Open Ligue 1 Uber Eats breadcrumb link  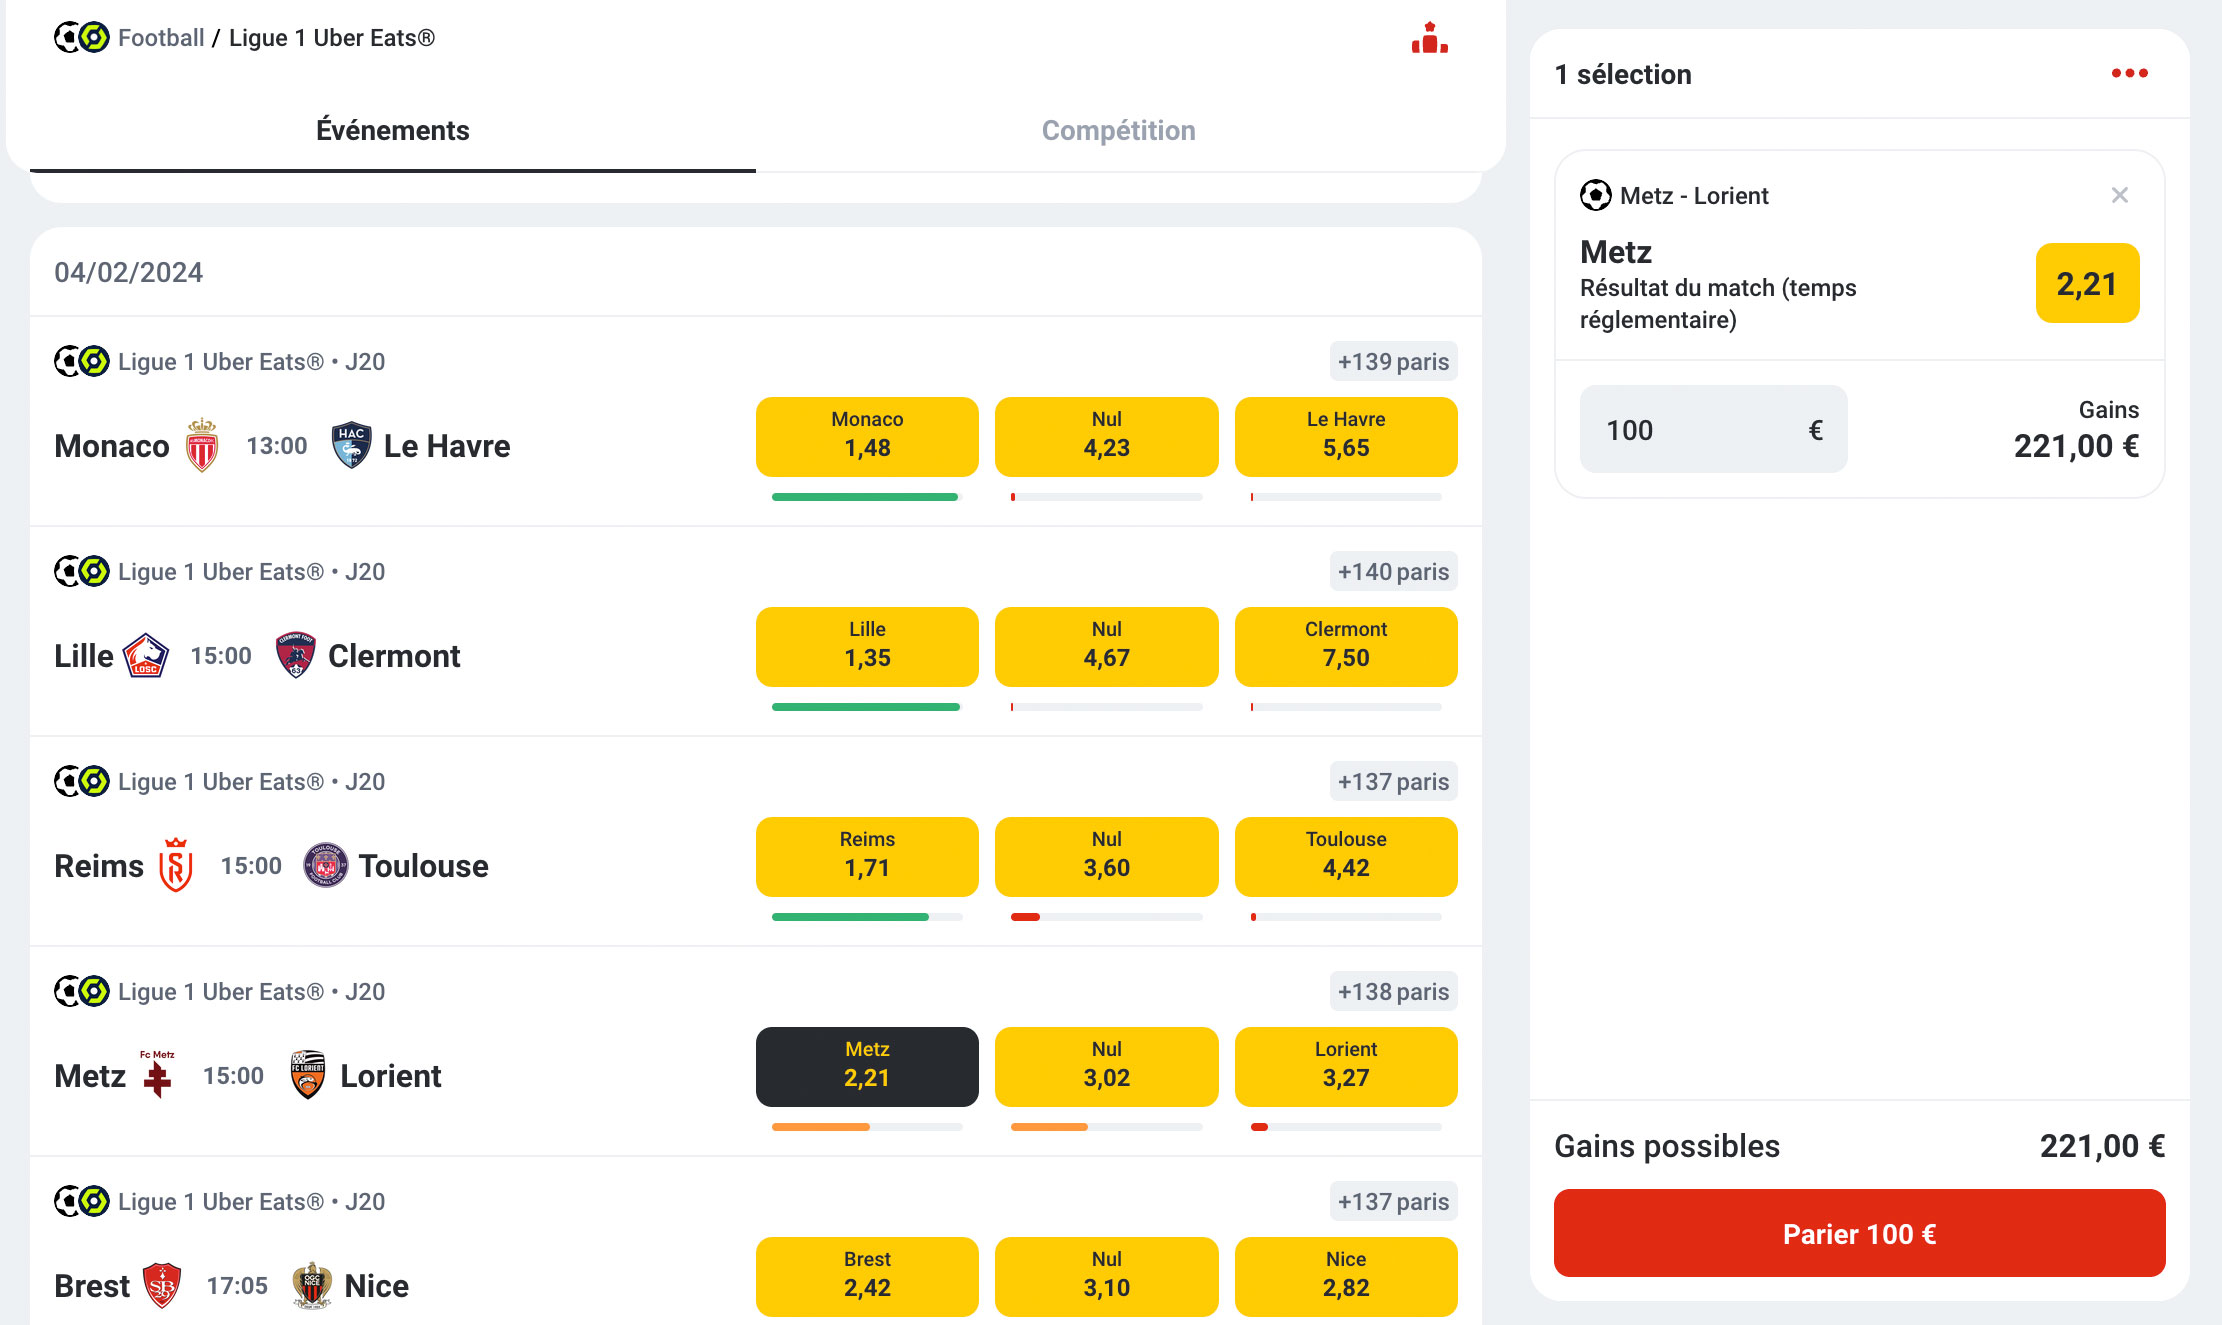(x=332, y=38)
